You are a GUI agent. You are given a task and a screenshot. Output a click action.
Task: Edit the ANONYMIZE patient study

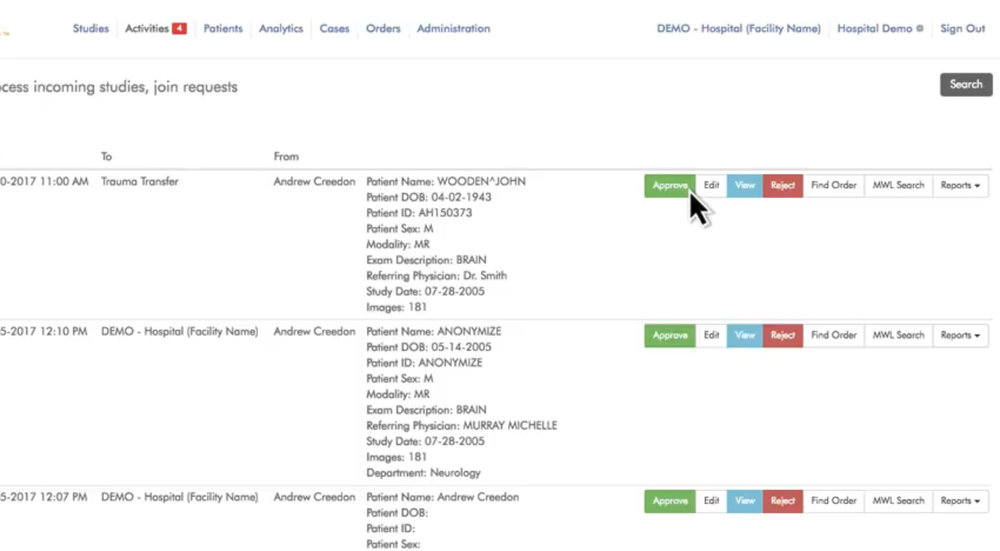[711, 336]
